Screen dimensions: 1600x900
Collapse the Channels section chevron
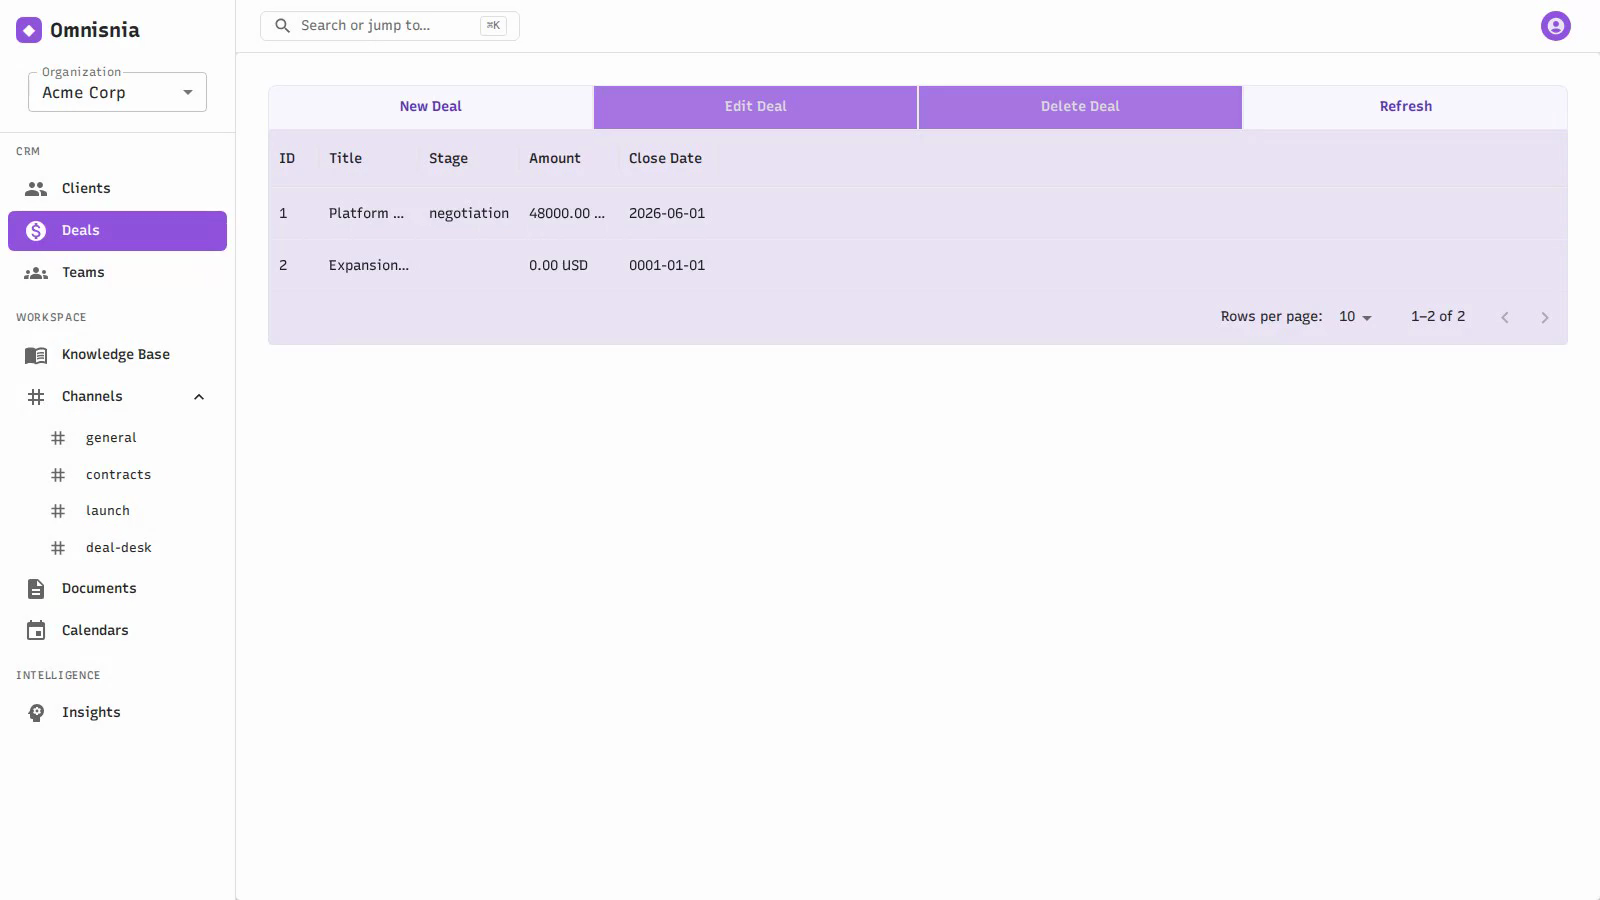click(x=199, y=397)
